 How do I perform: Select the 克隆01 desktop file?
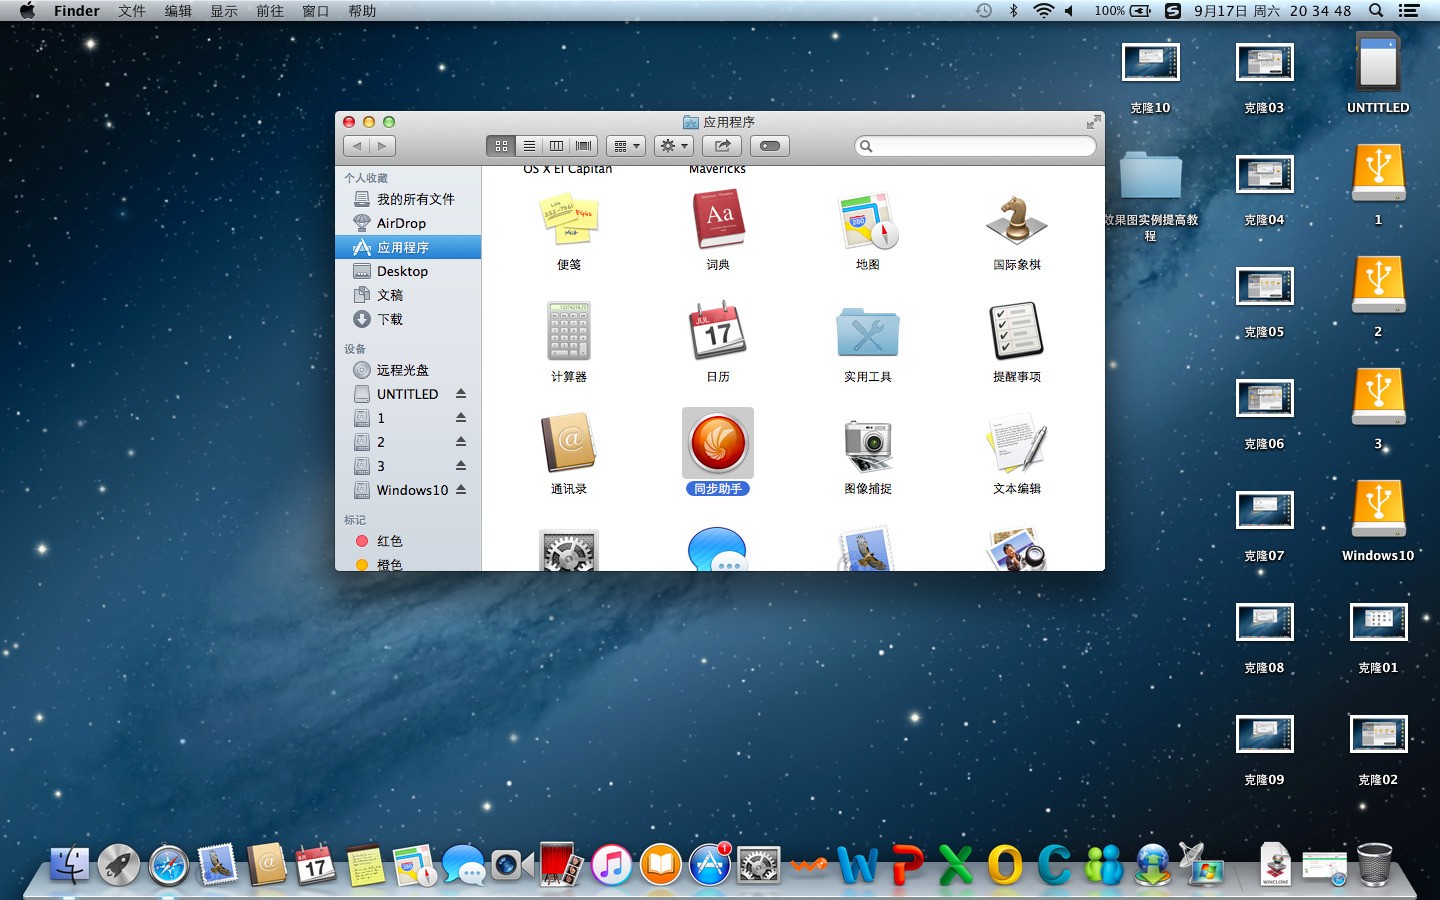[1378, 622]
